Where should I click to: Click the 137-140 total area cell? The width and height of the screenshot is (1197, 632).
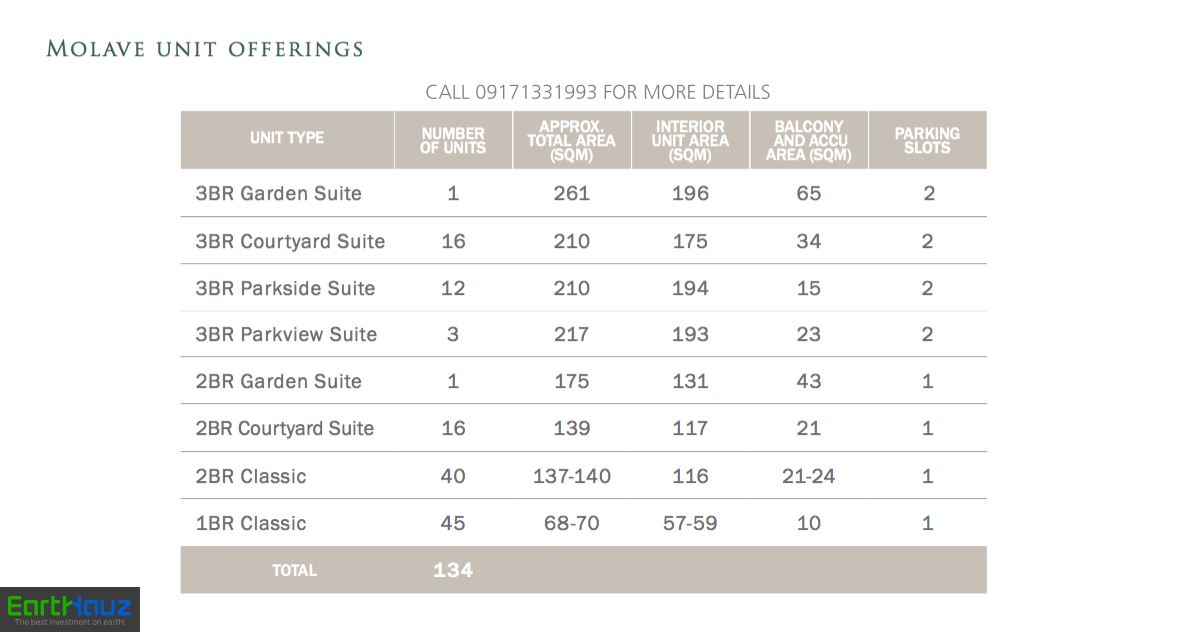(572, 477)
